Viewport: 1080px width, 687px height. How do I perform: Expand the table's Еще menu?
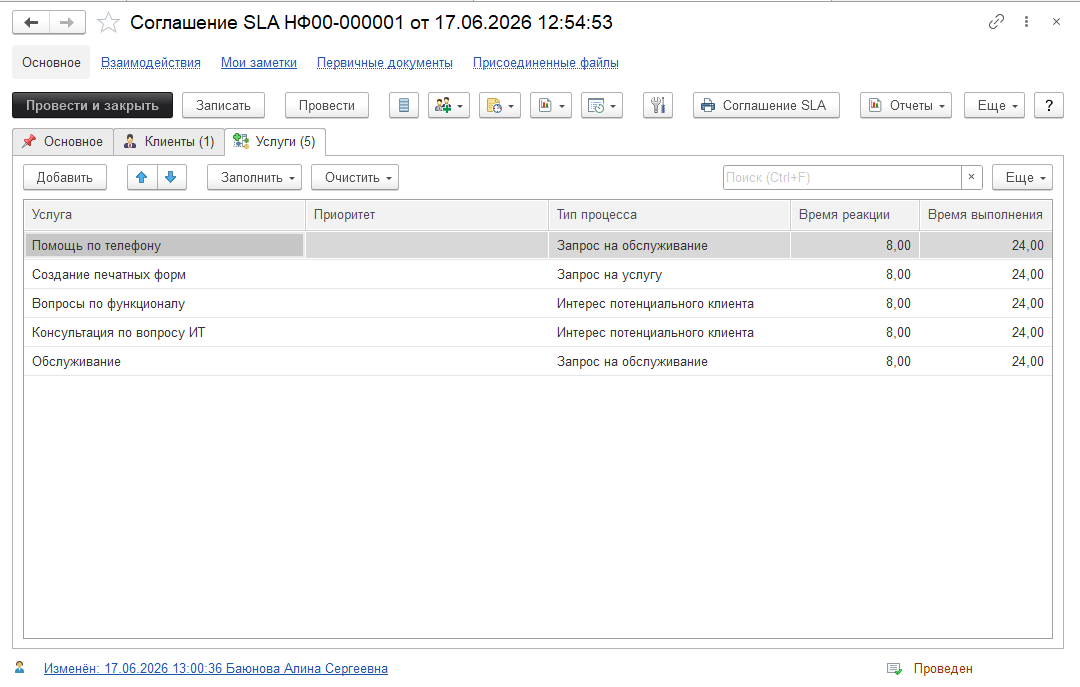click(x=1022, y=177)
